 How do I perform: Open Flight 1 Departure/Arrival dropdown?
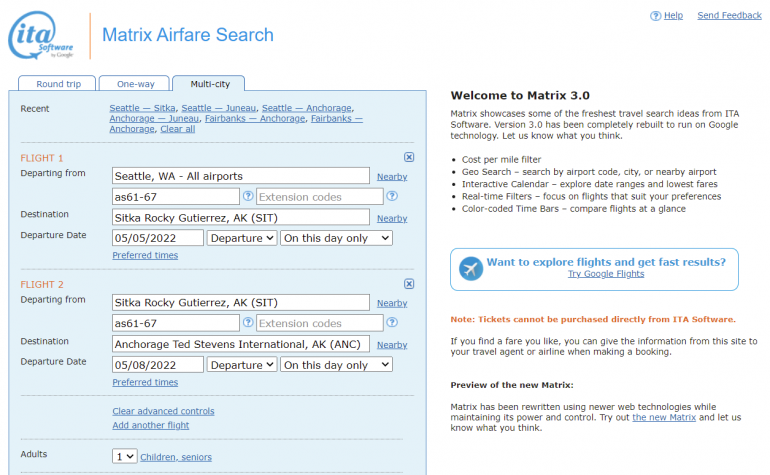[x=241, y=238]
